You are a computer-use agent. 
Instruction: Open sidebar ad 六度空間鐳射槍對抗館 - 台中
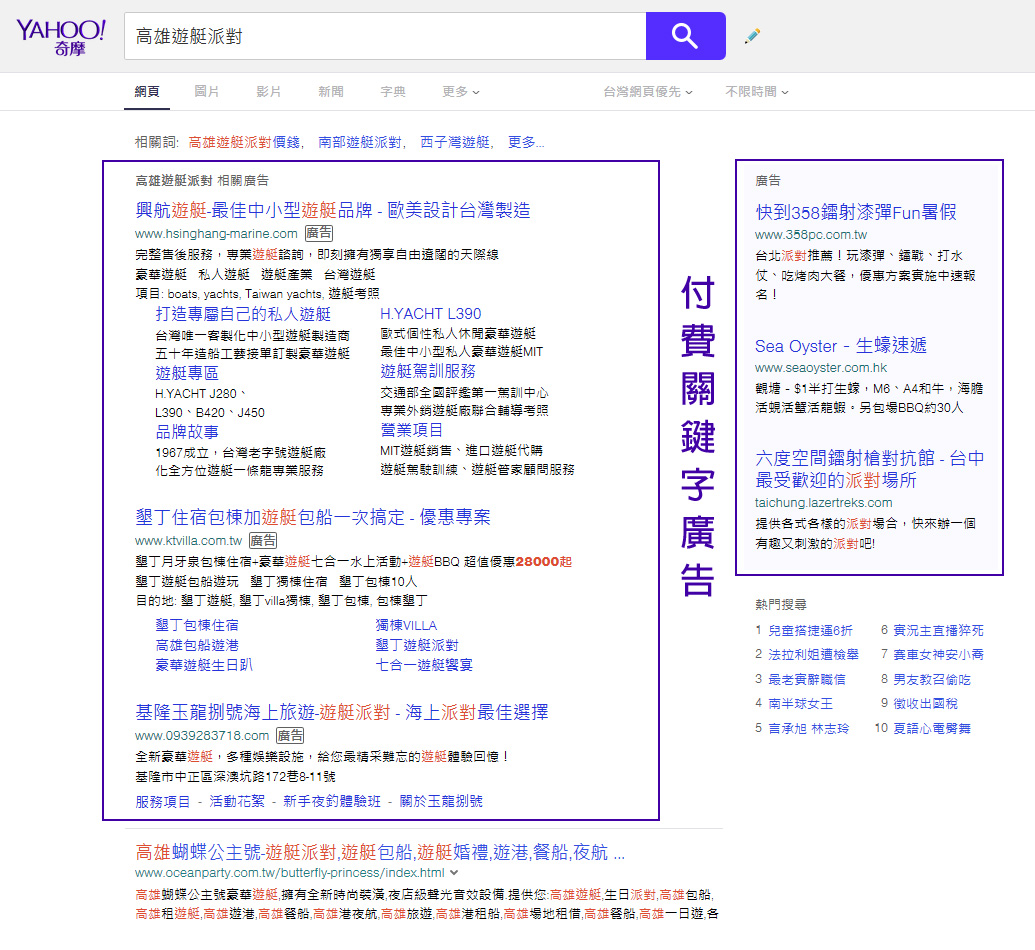870,469
